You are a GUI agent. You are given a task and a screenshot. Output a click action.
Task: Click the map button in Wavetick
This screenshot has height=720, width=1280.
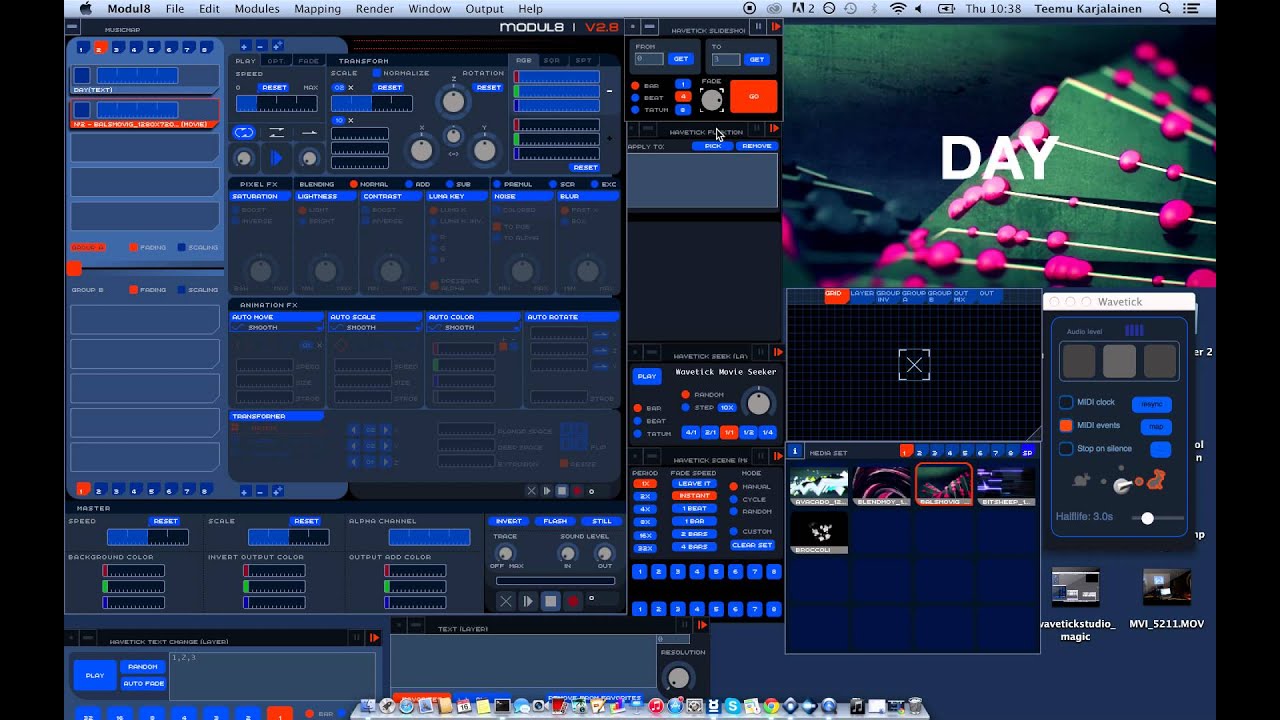click(x=1156, y=427)
